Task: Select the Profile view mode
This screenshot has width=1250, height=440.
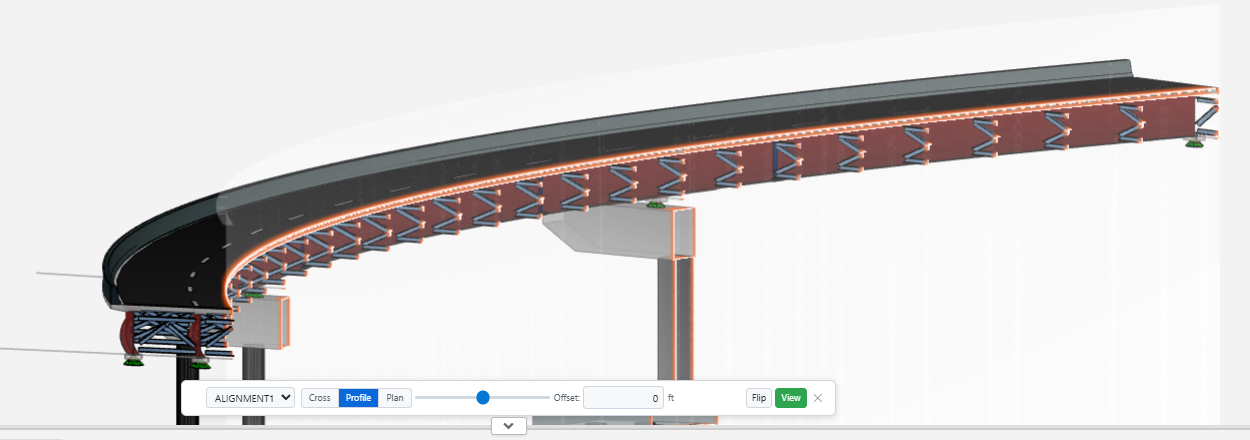Action: coord(358,398)
